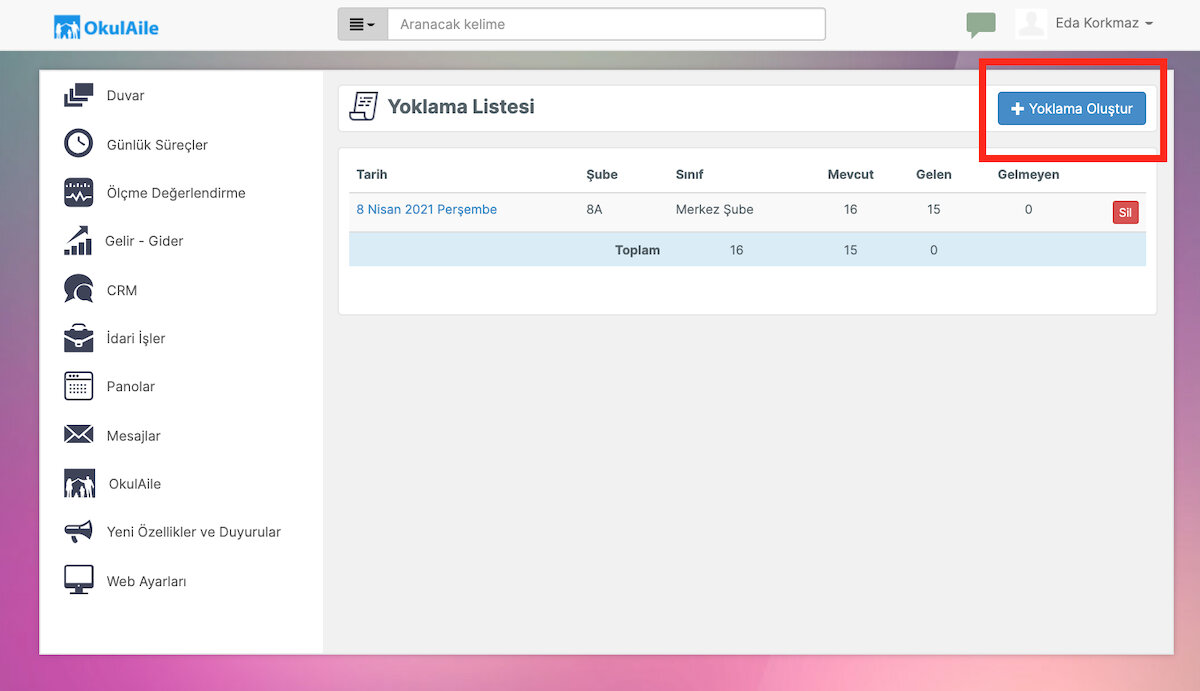Go to Duvar in the sidebar

[x=126, y=95]
